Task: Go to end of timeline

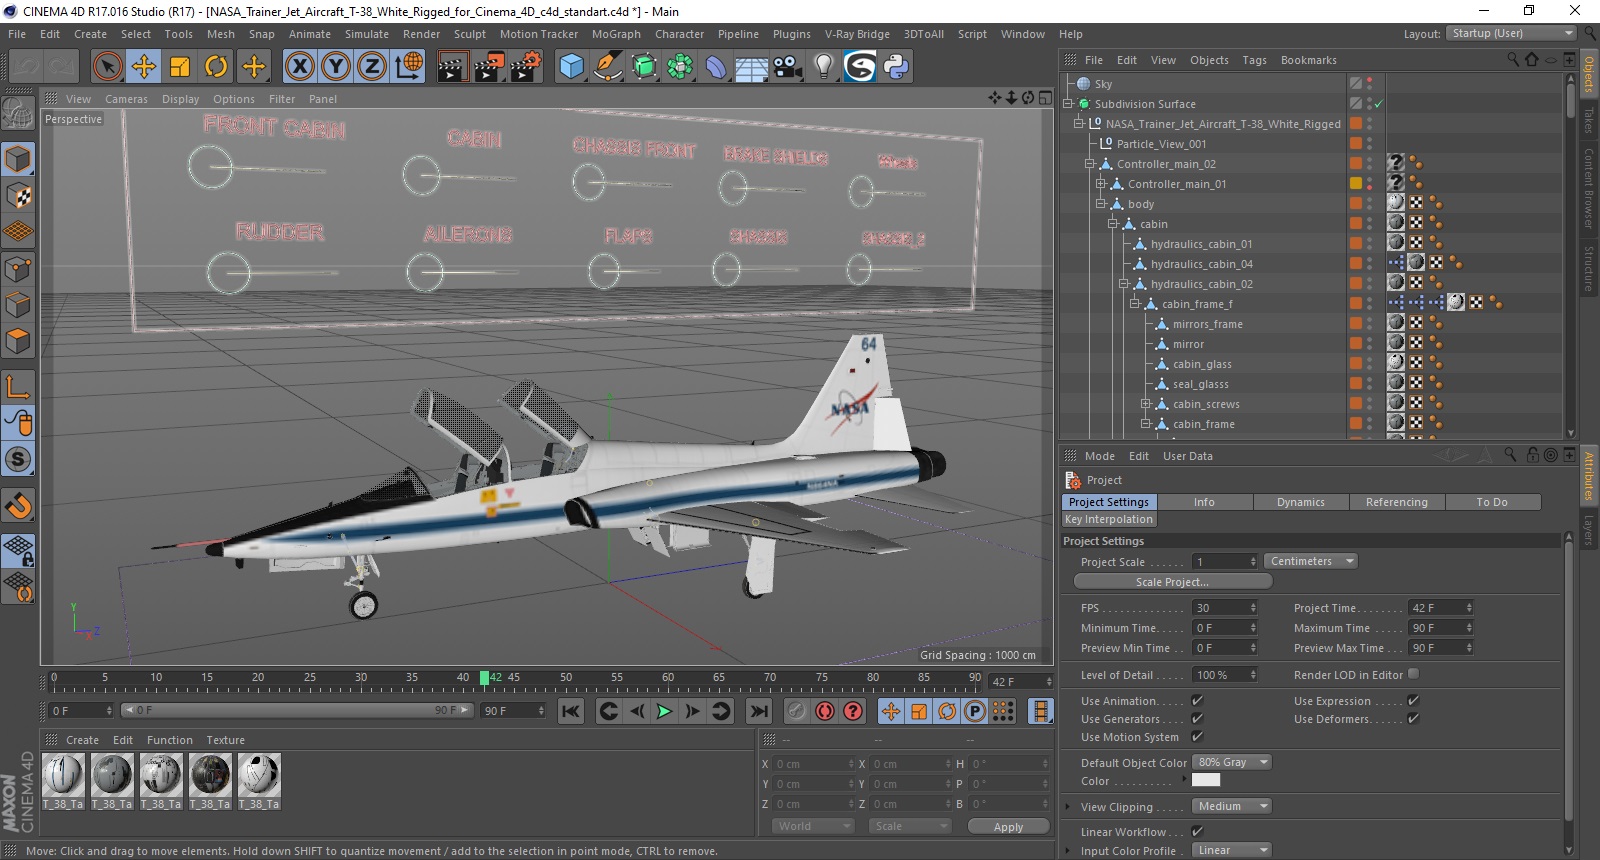Action: coord(759,711)
